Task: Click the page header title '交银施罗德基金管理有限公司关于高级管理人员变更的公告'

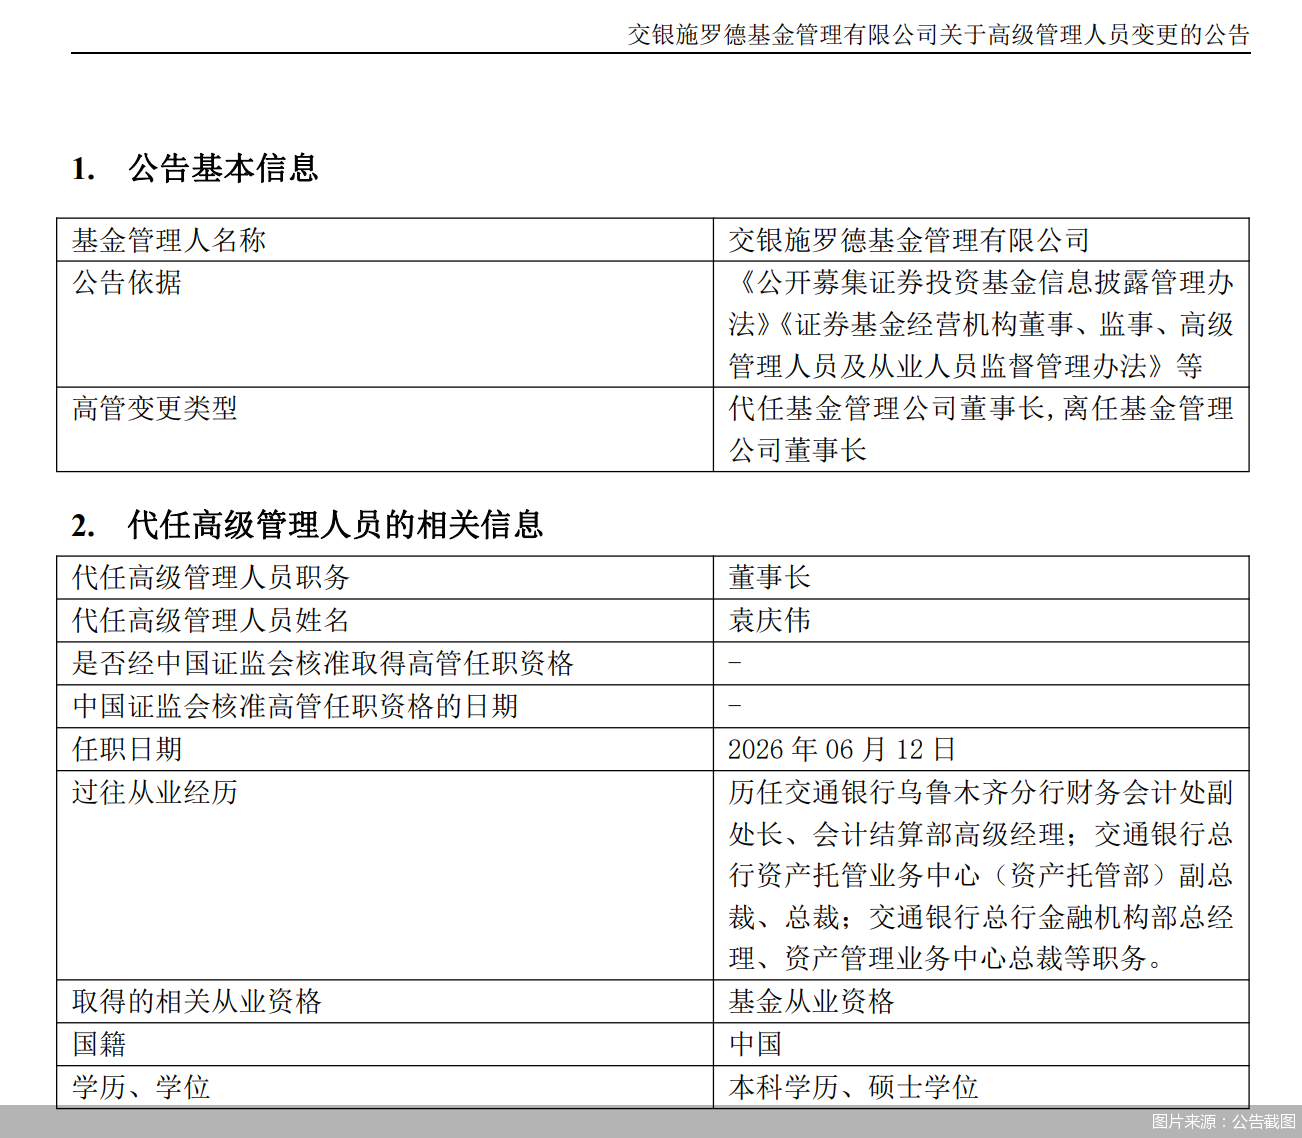Action: 939,35
